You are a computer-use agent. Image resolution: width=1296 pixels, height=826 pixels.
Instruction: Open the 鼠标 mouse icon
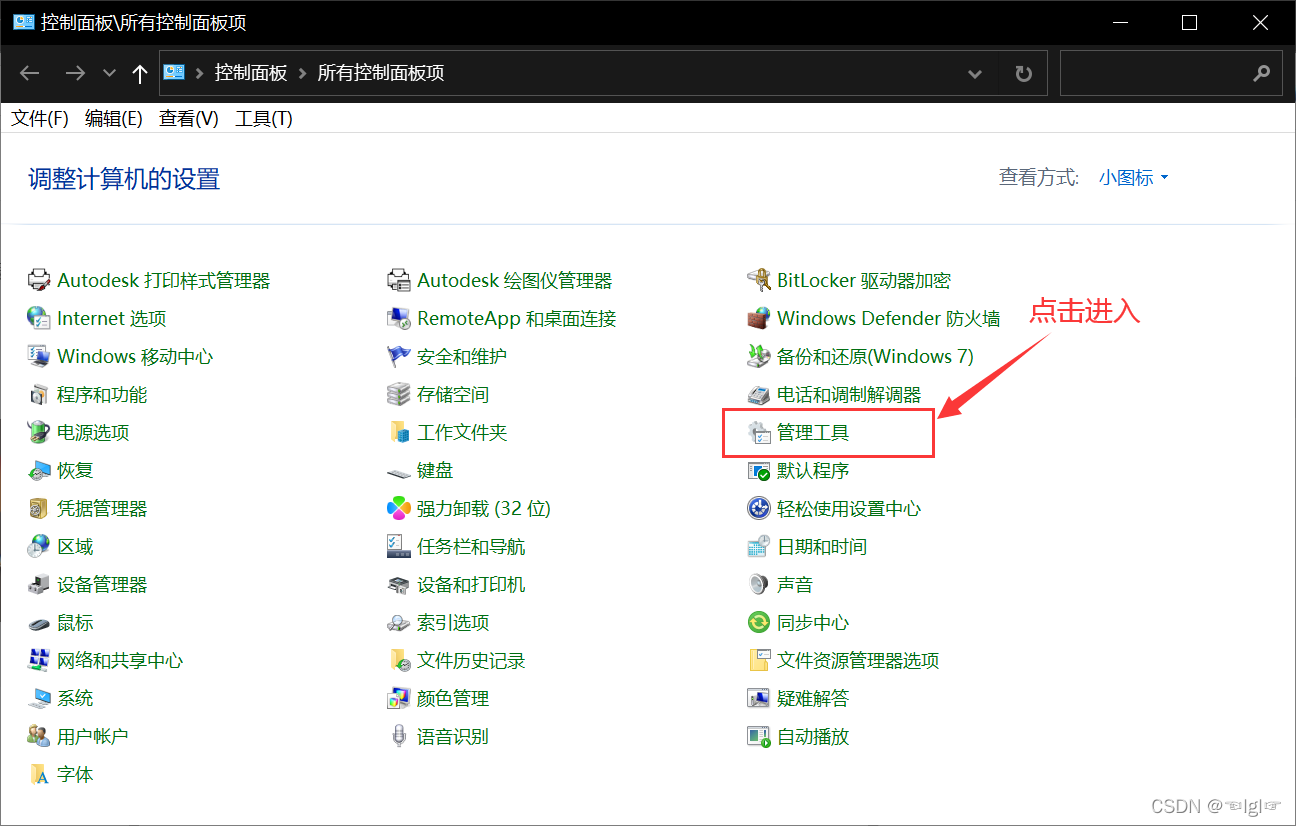(x=39, y=623)
